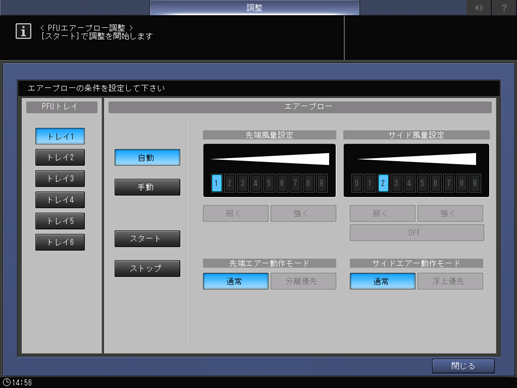Set side air volume level 6

(436, 183)
